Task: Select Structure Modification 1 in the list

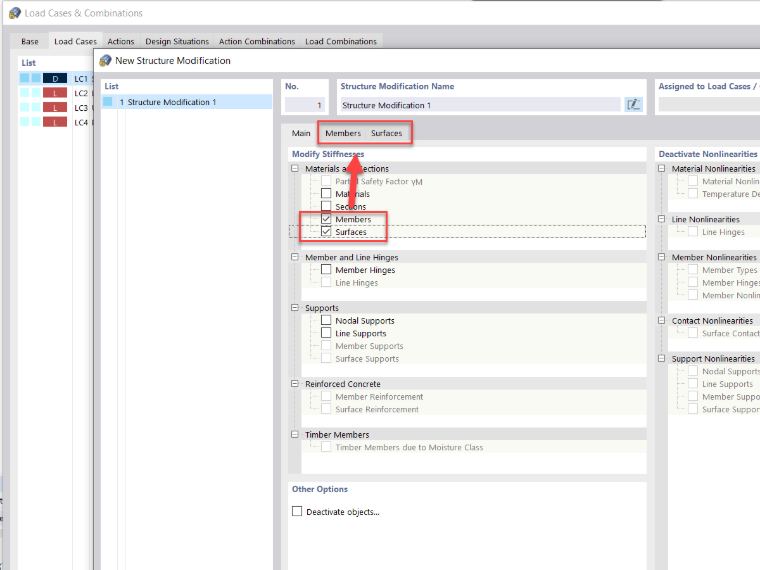Action: [187, 102]
